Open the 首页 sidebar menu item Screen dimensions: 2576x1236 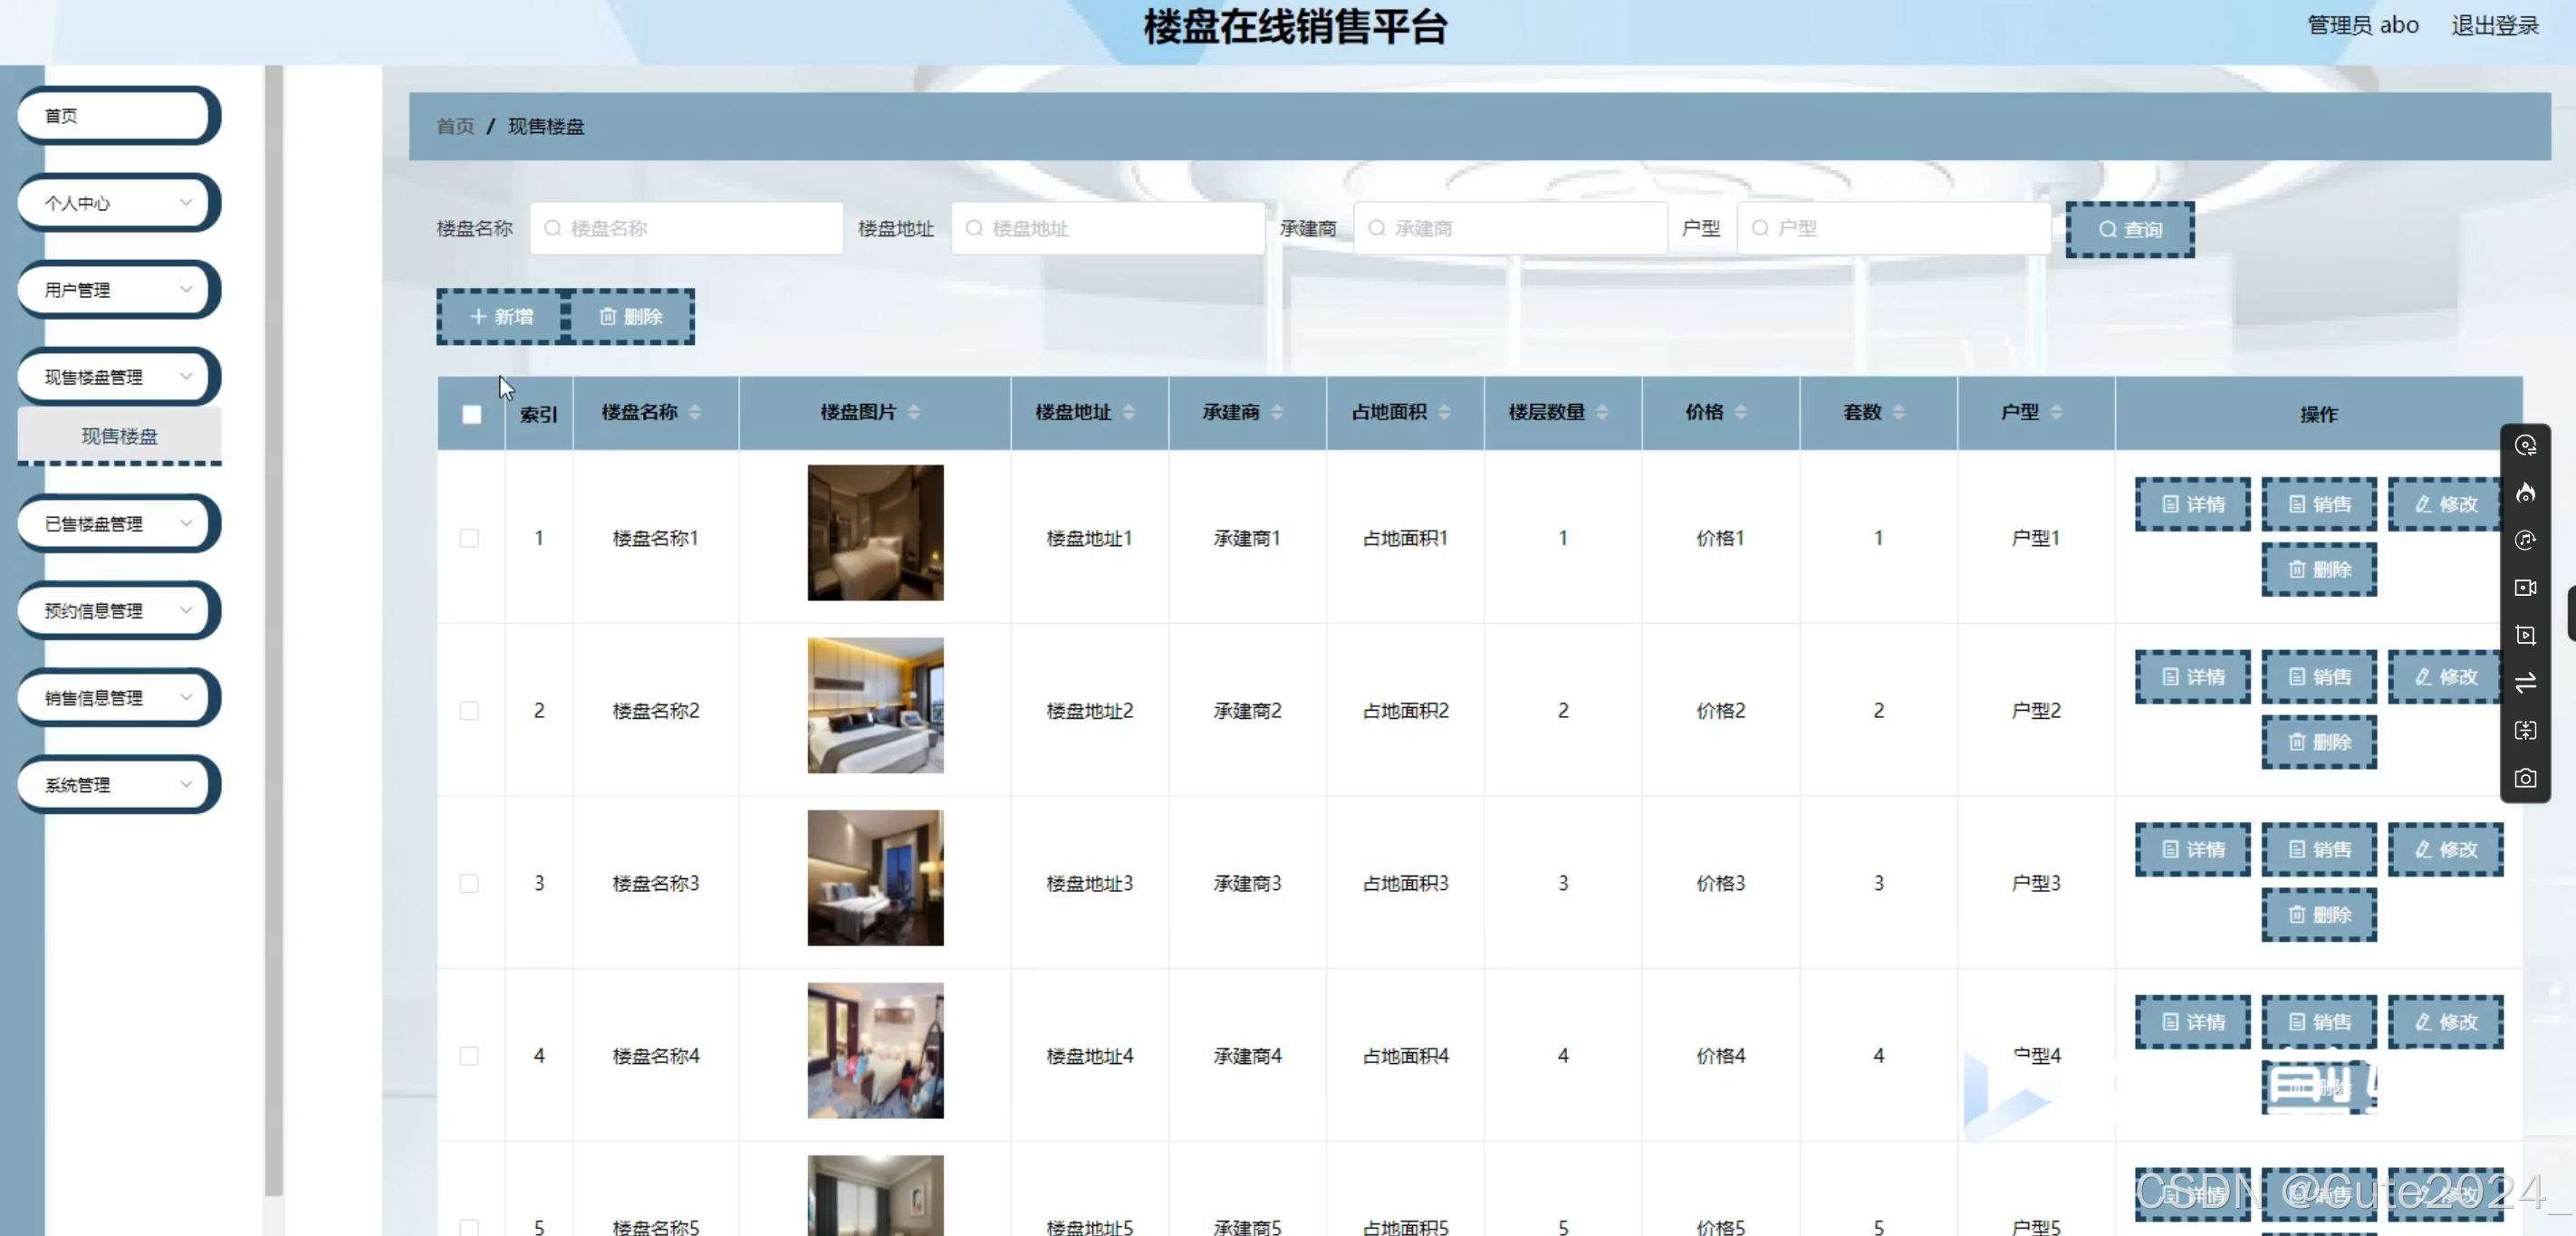pyautogui.click(x=116, y=116)
